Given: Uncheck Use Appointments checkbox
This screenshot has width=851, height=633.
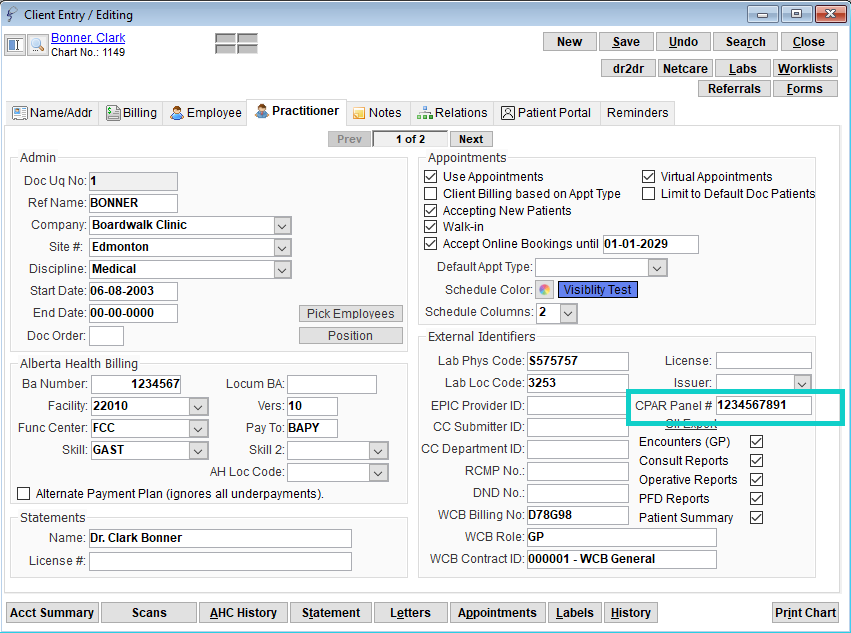Looking at the screenshot, I should pyautogui.click(x=431, y=177).
